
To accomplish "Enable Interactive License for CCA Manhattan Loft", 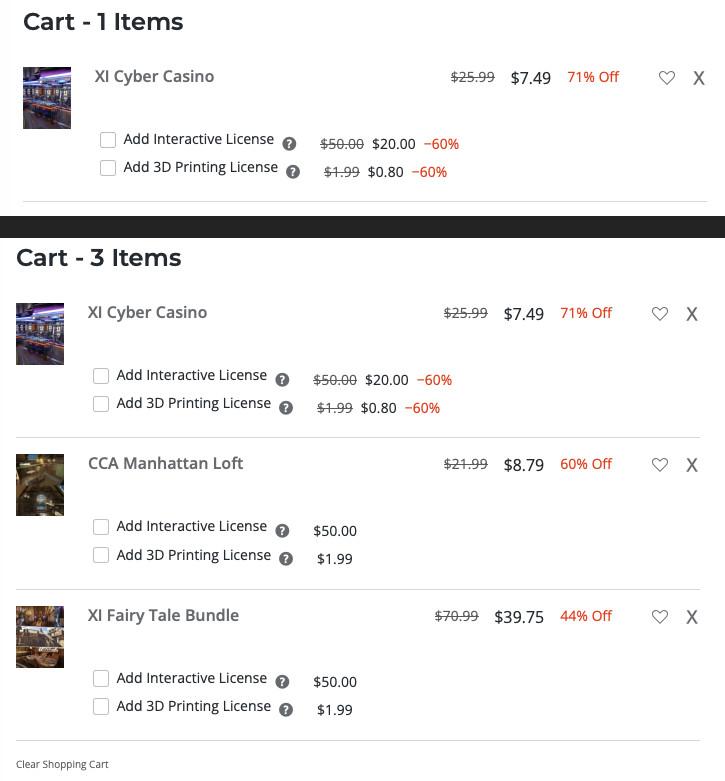I will pyautogui.click(x=101, y=527).
